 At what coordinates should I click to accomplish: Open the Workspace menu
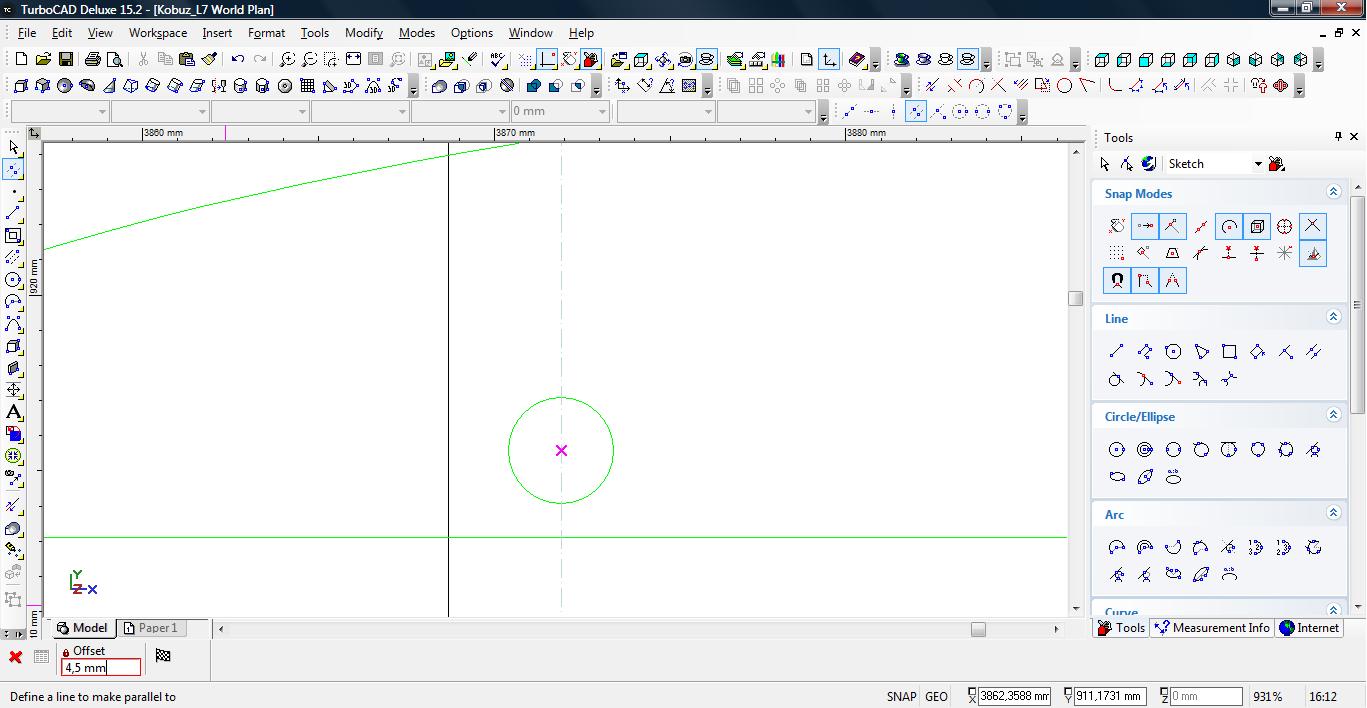point(157,33)
